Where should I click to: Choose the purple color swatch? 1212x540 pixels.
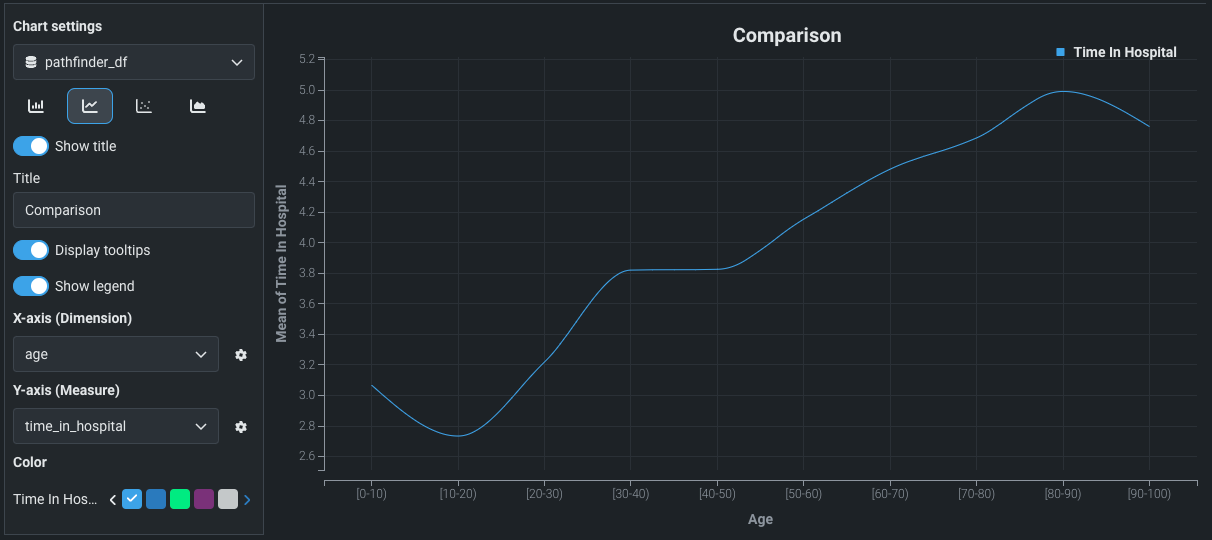coord(204,499)
